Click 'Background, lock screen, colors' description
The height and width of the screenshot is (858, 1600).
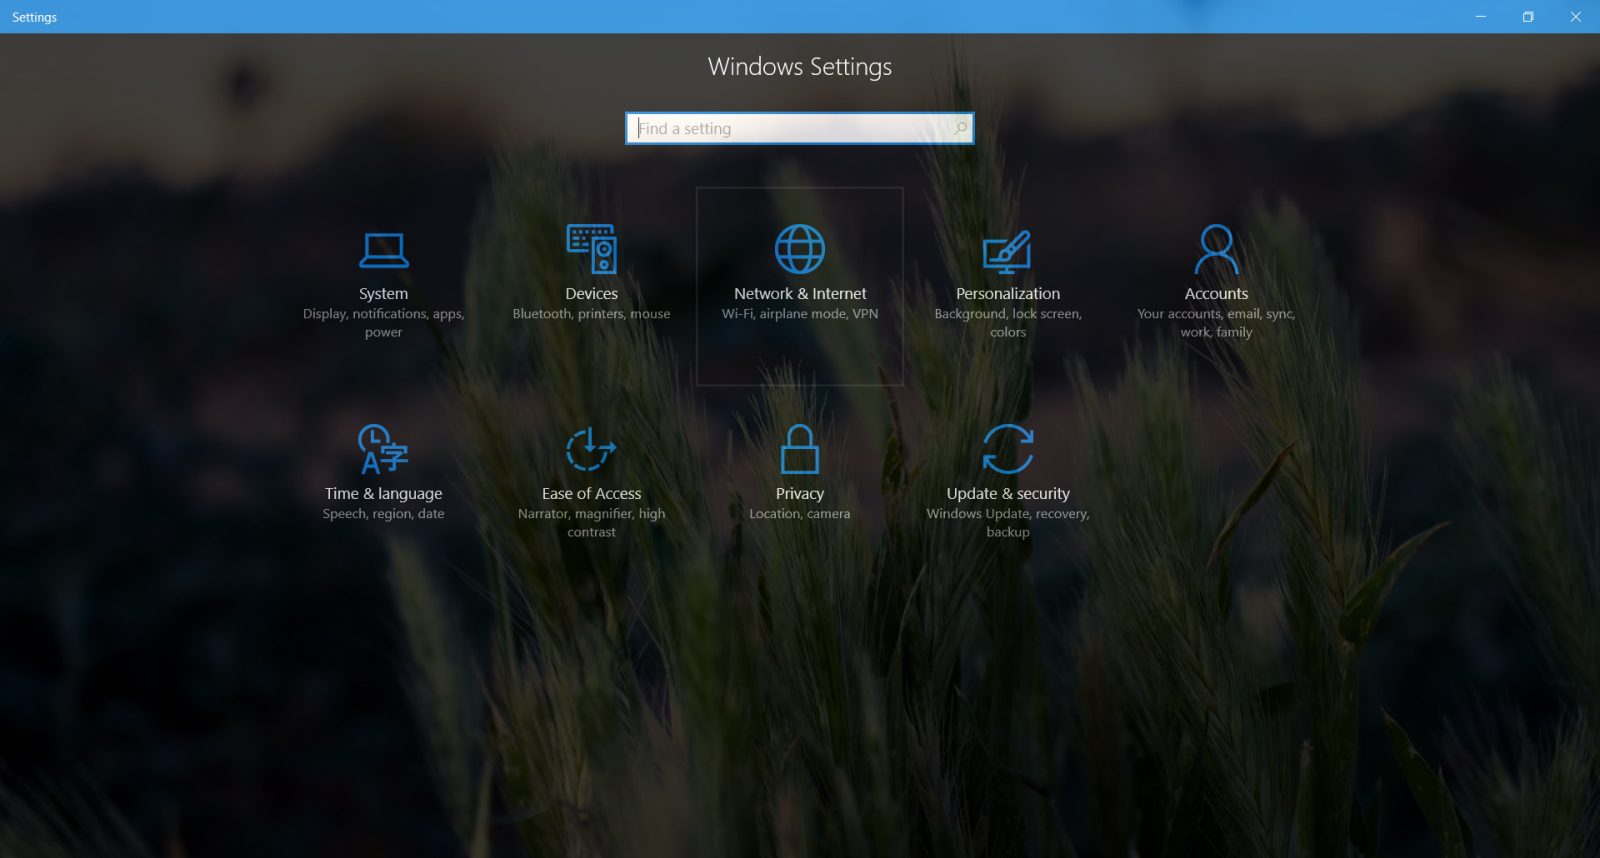pyautogui.click(x=1008, y=323)
